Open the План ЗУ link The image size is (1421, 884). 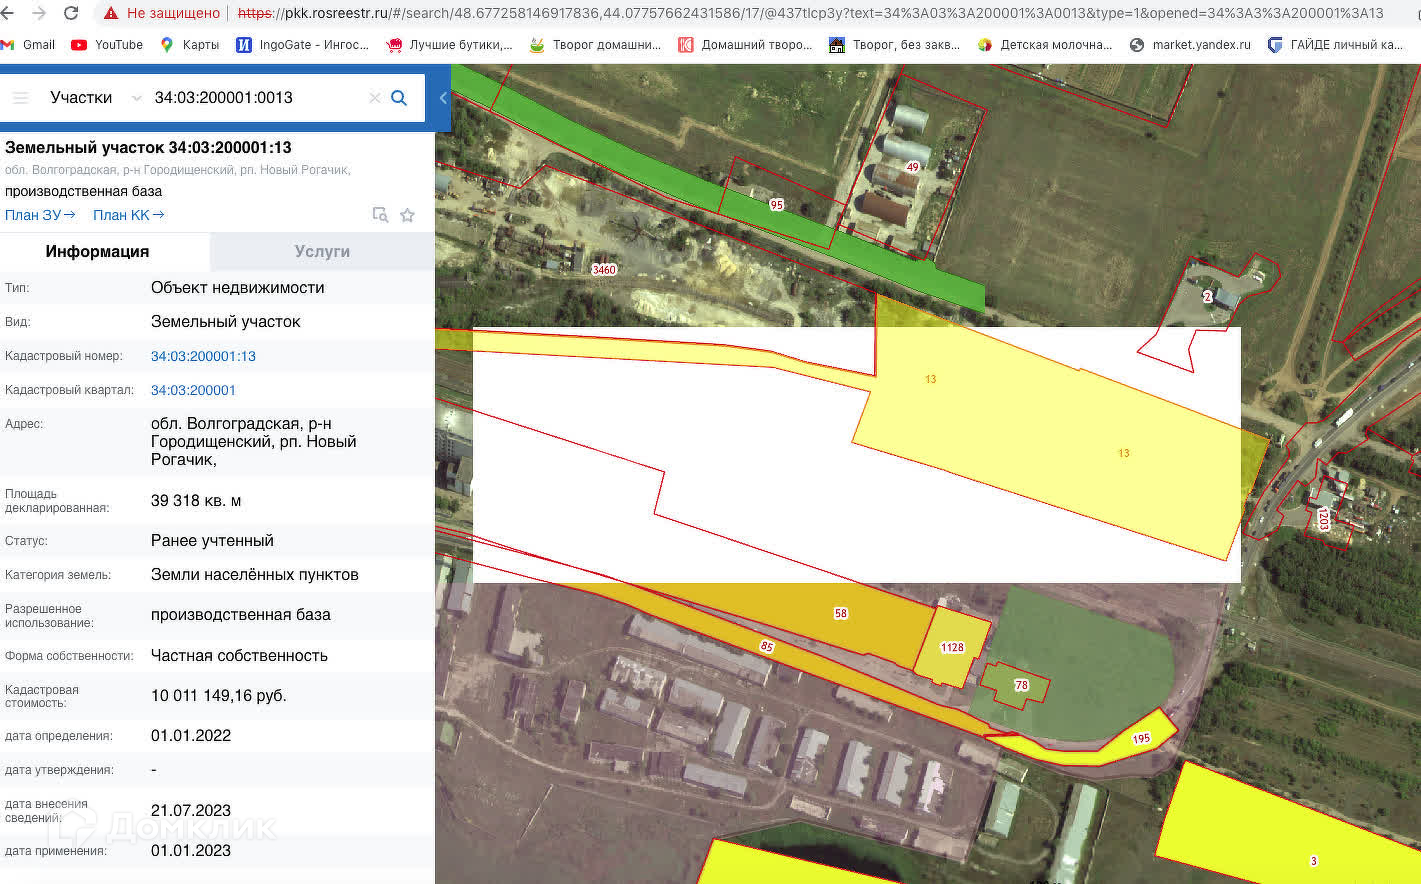pos(40,215)
